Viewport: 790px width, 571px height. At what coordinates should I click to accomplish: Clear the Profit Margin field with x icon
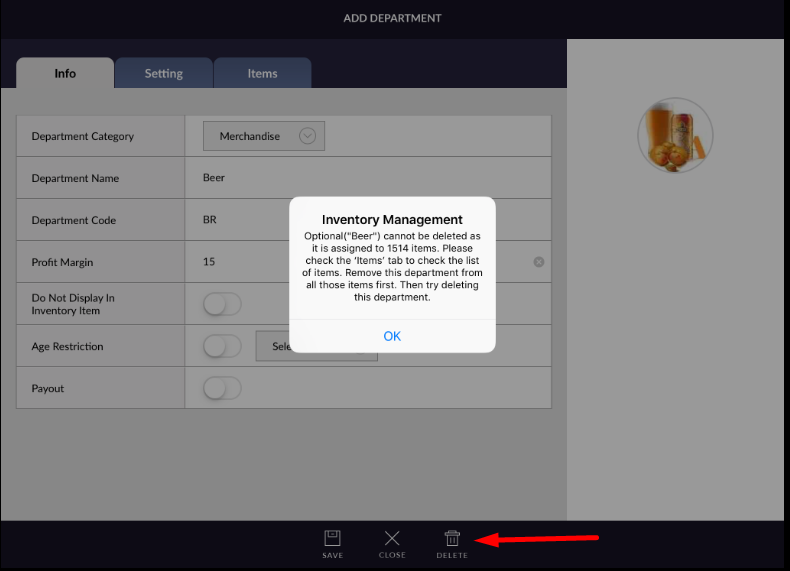pos(539,262)
